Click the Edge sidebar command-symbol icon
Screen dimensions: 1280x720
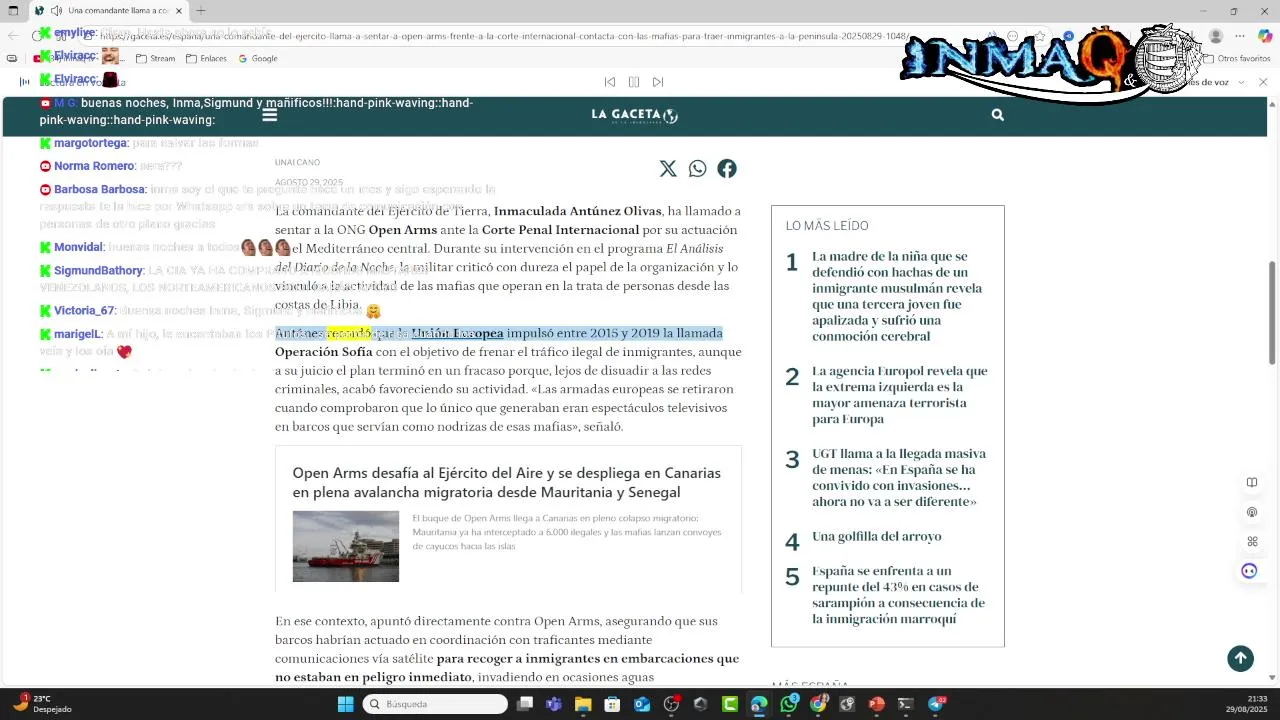pyautogui.click(x=1252, y=541)
